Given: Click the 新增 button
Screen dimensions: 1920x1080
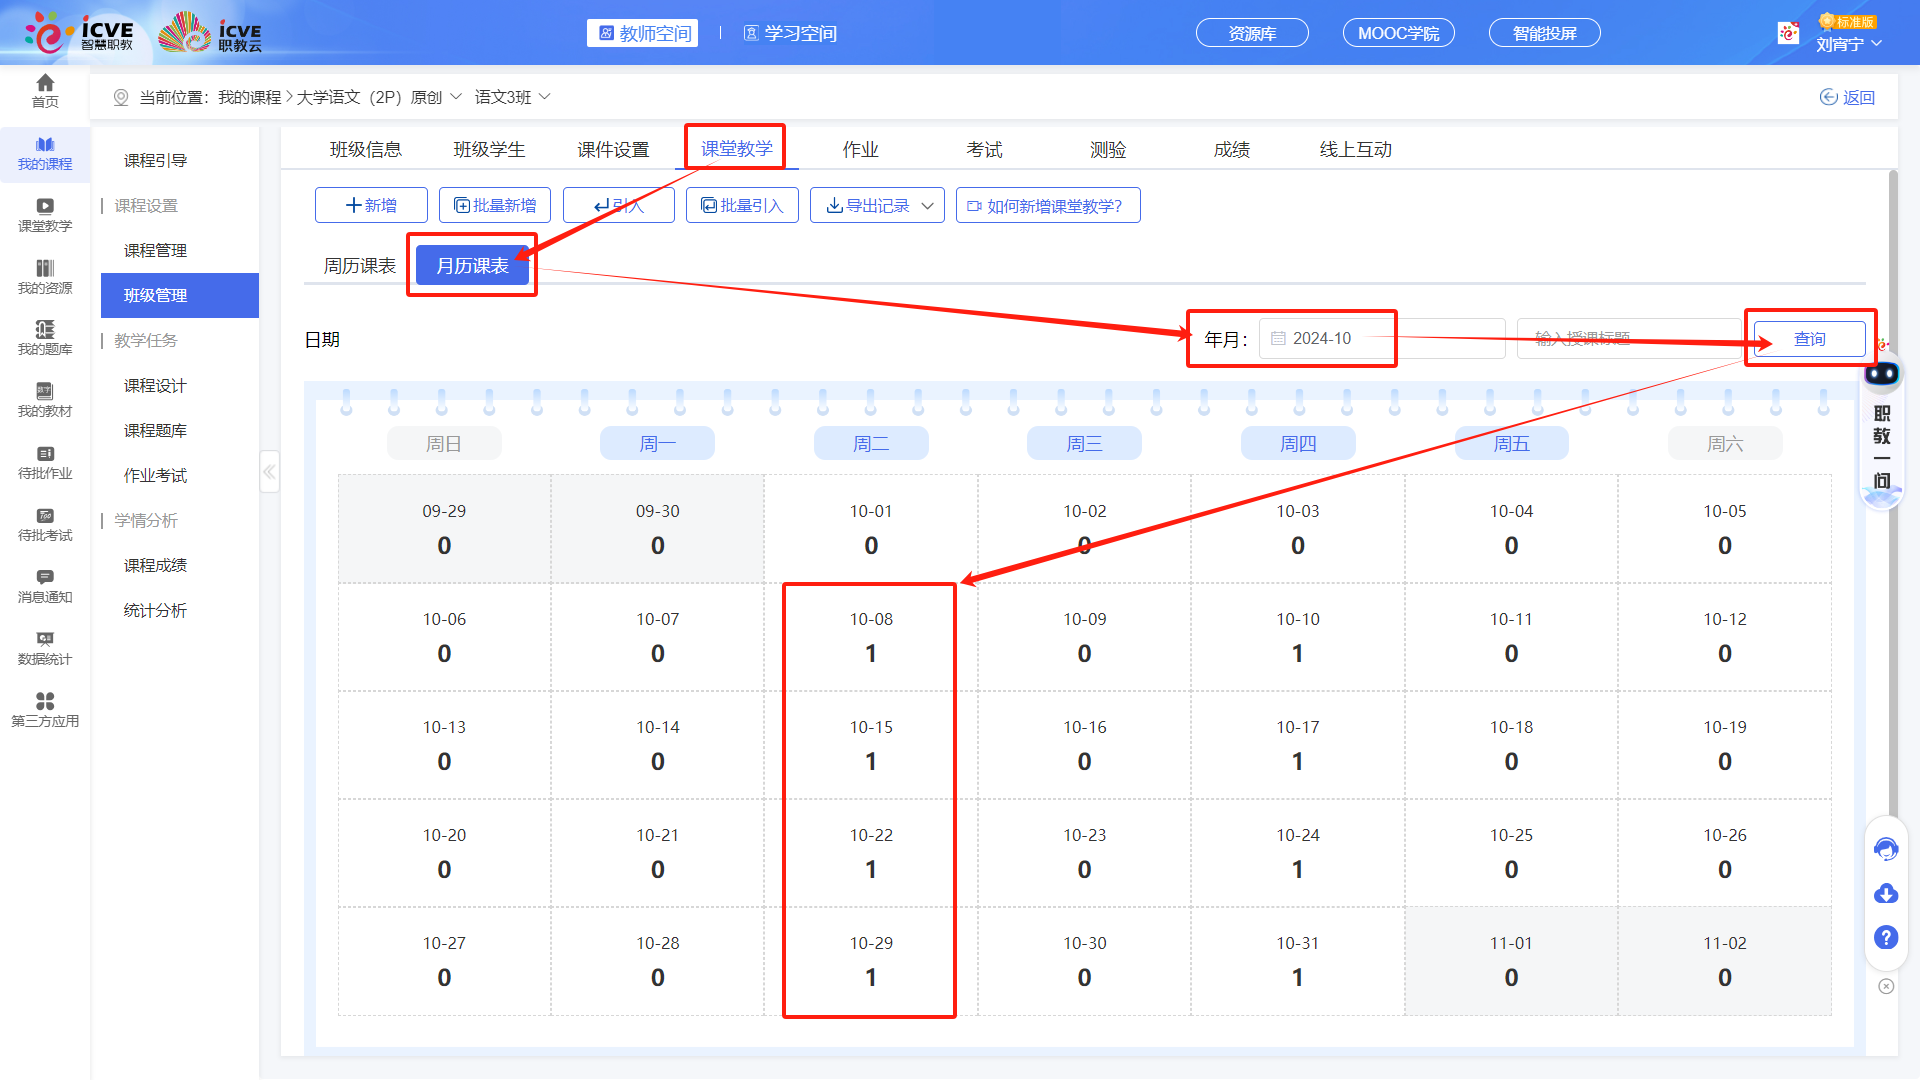Looking at the screenshot, I should pyautogui.click(x=371, y=205).
